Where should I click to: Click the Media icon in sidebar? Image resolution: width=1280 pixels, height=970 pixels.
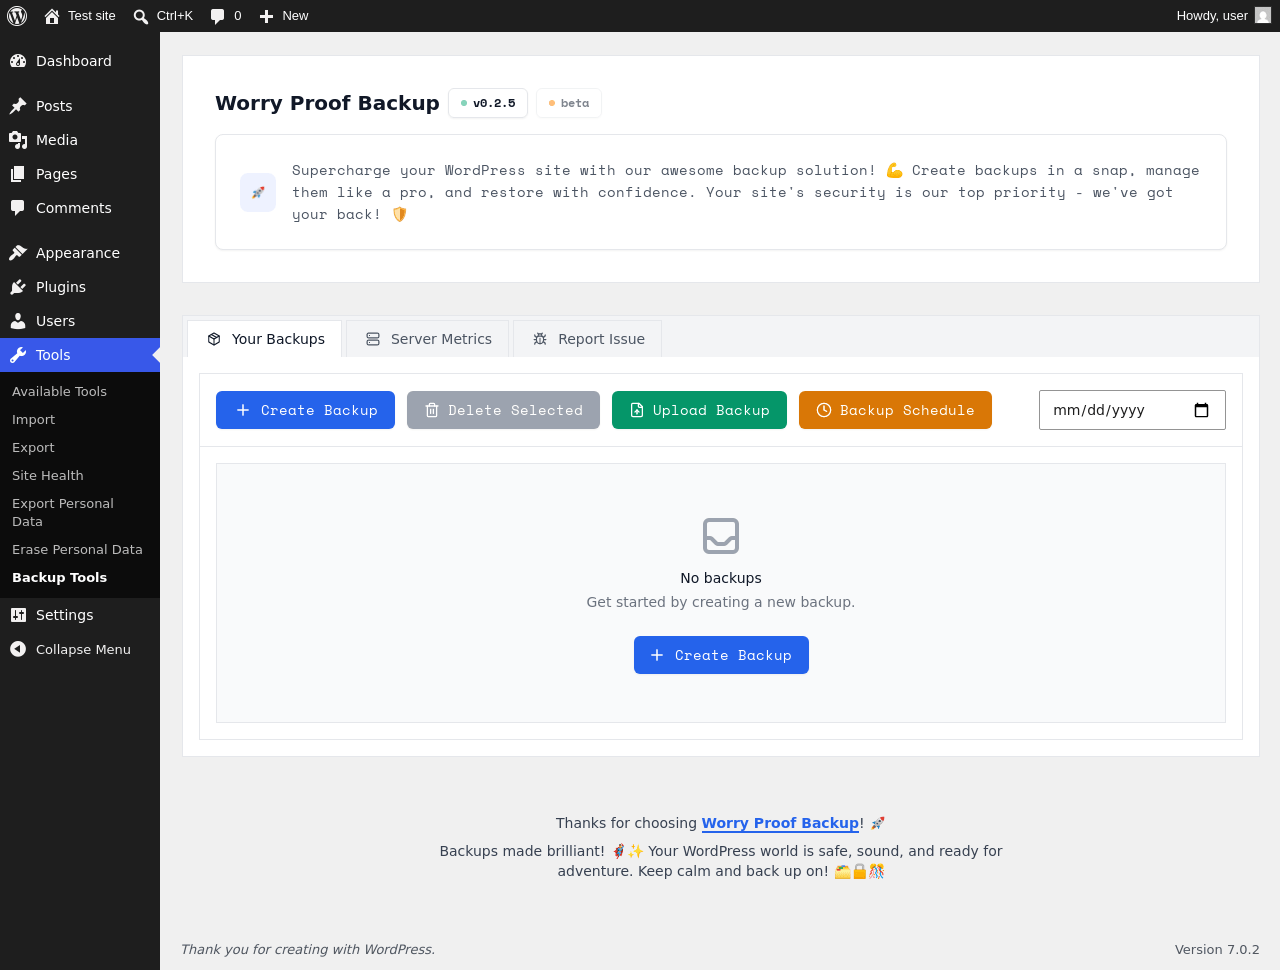coord(18,140)
